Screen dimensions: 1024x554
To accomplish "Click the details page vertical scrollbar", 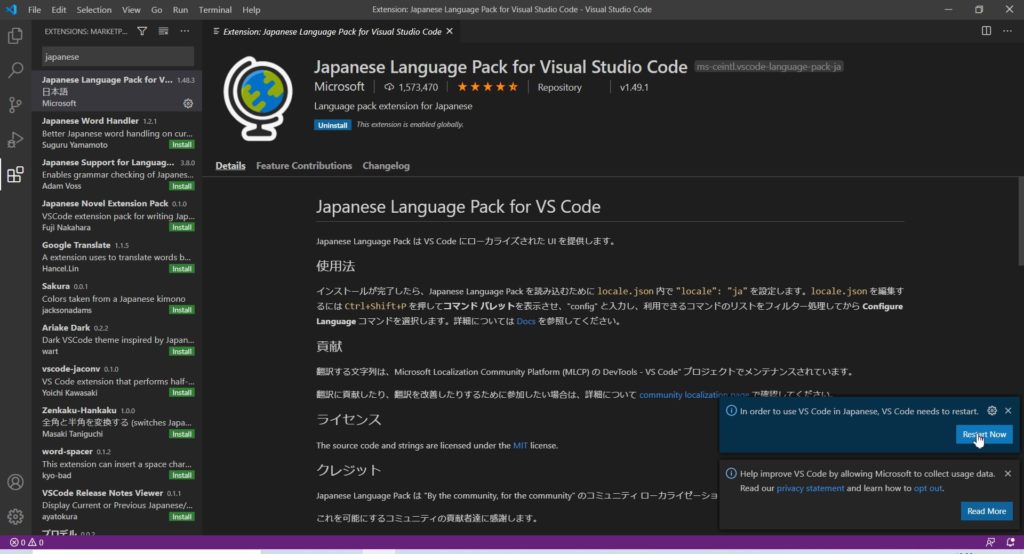I will point(1020,222).
